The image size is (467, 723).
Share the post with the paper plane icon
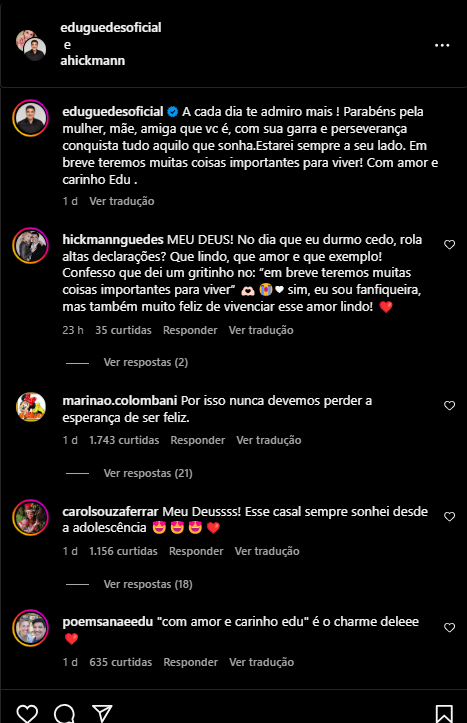102,713
